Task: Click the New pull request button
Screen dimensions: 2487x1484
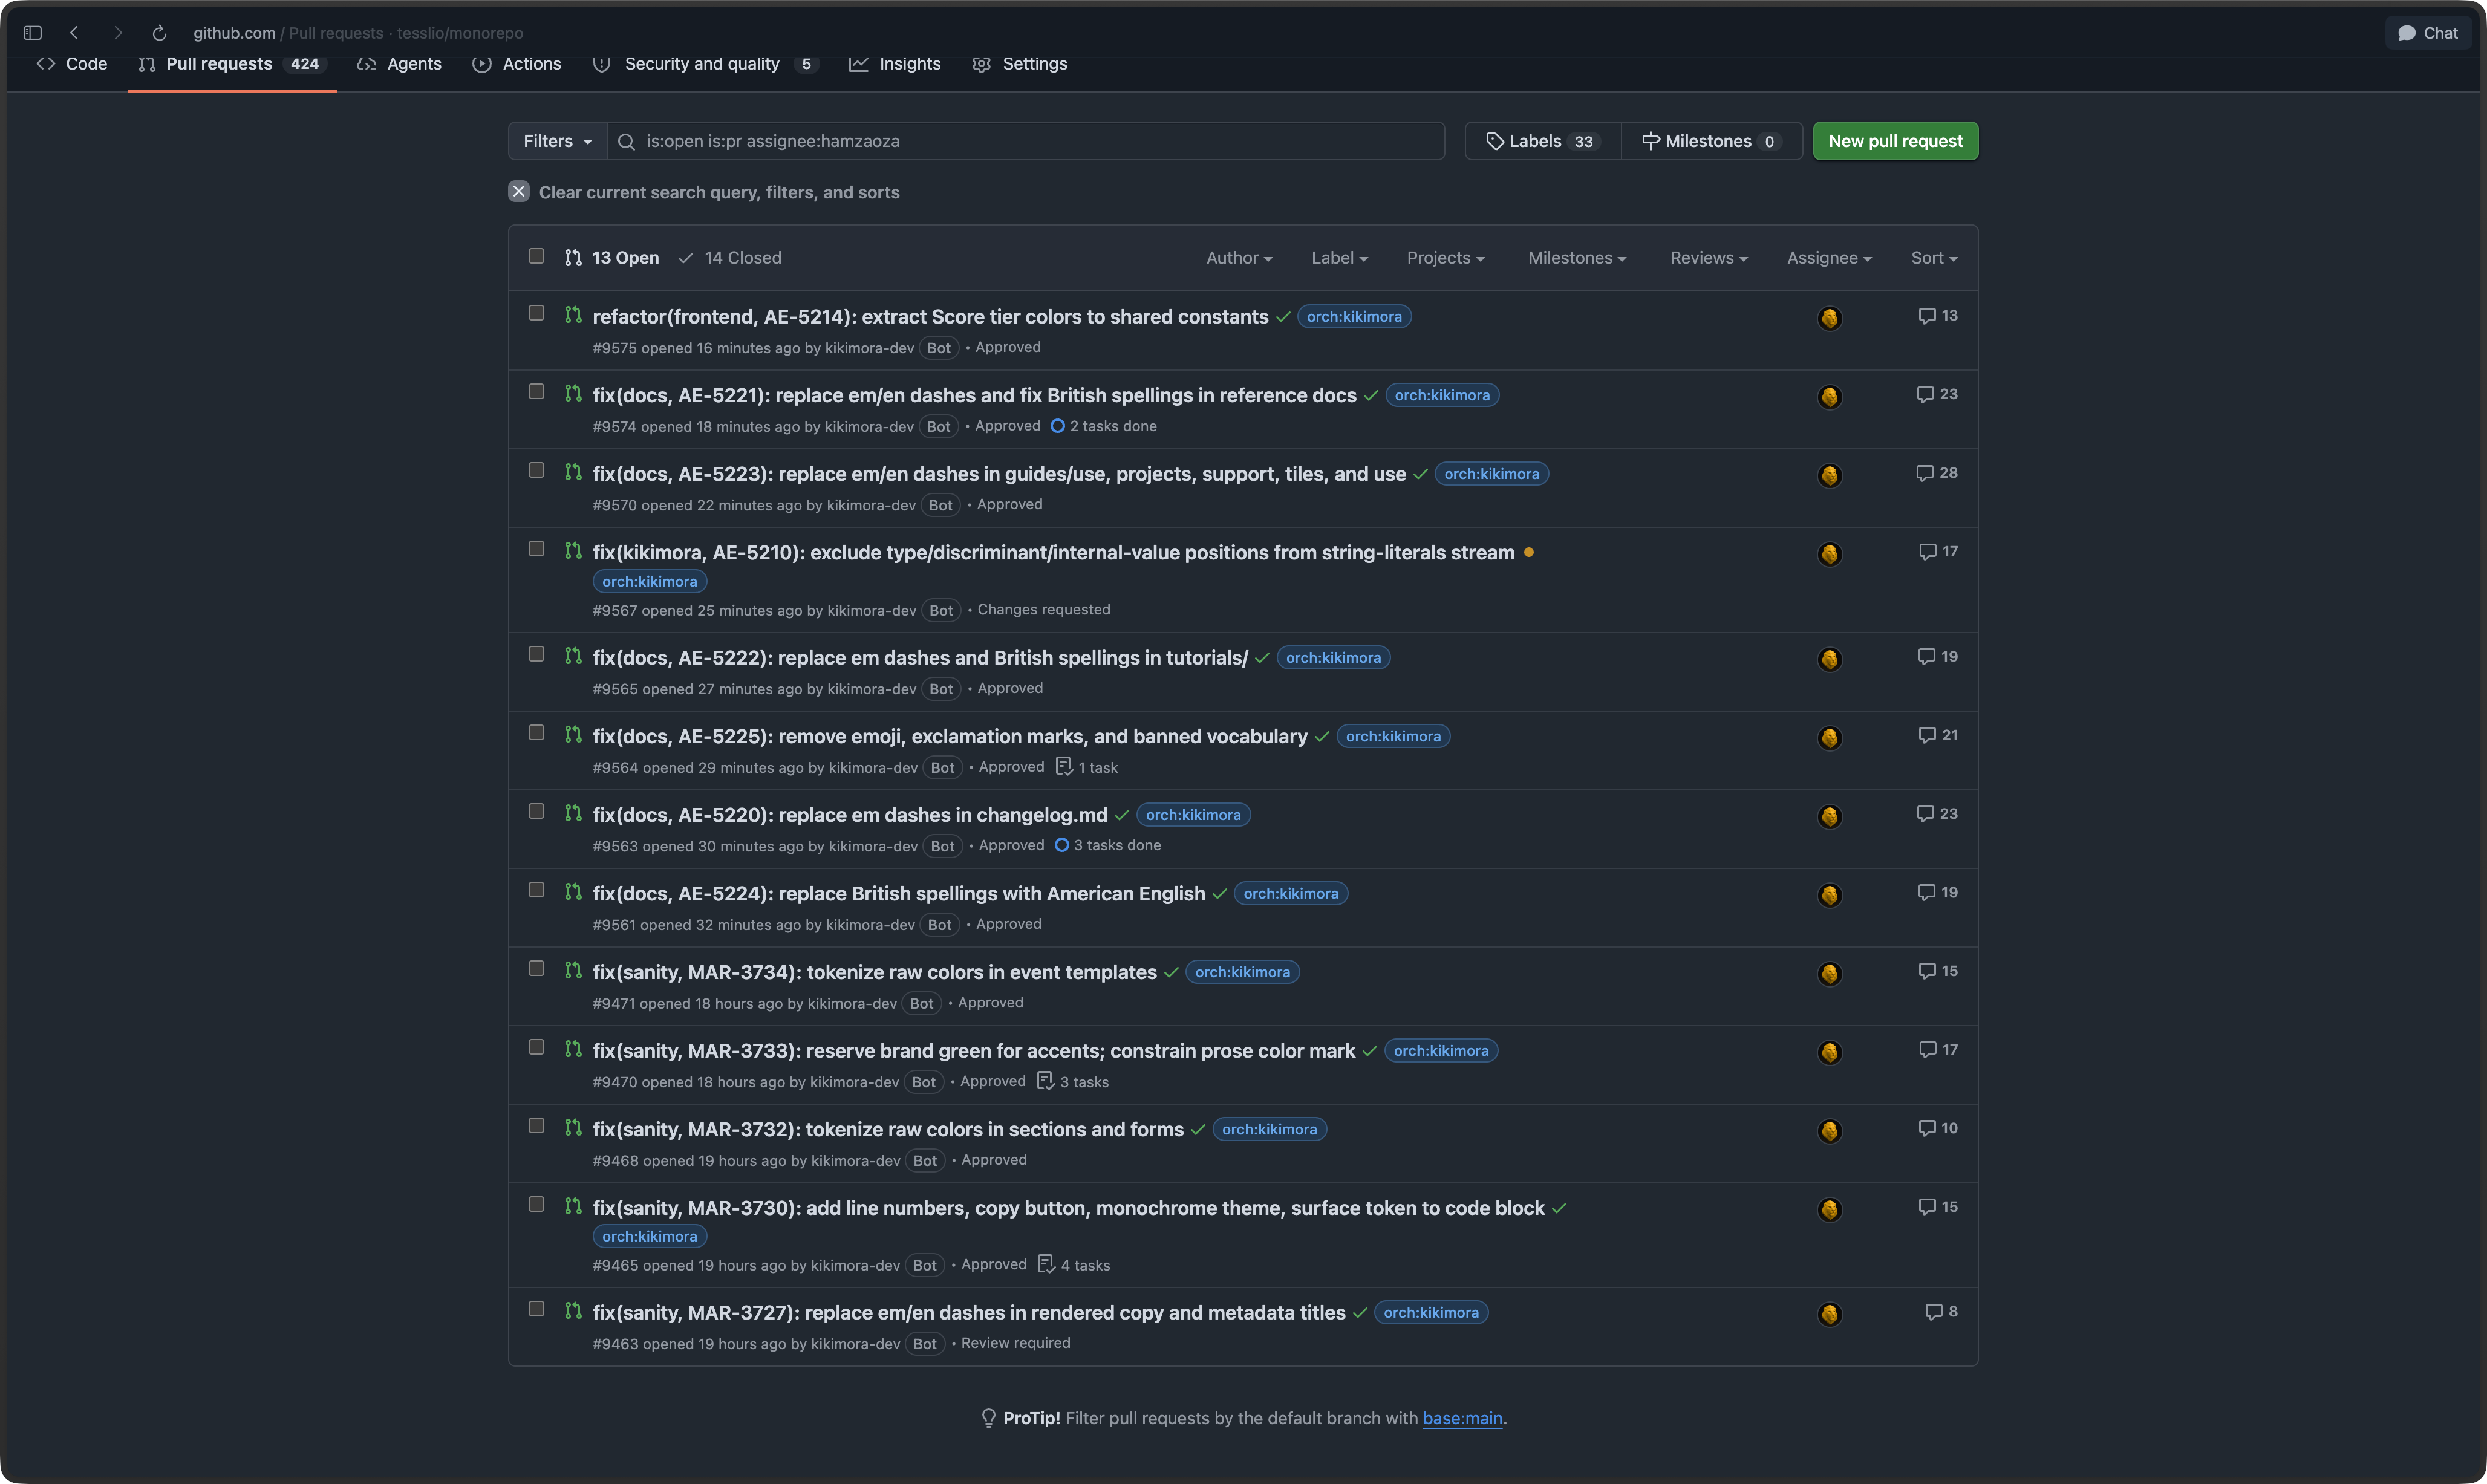Action: click(x=1895, y=141)
